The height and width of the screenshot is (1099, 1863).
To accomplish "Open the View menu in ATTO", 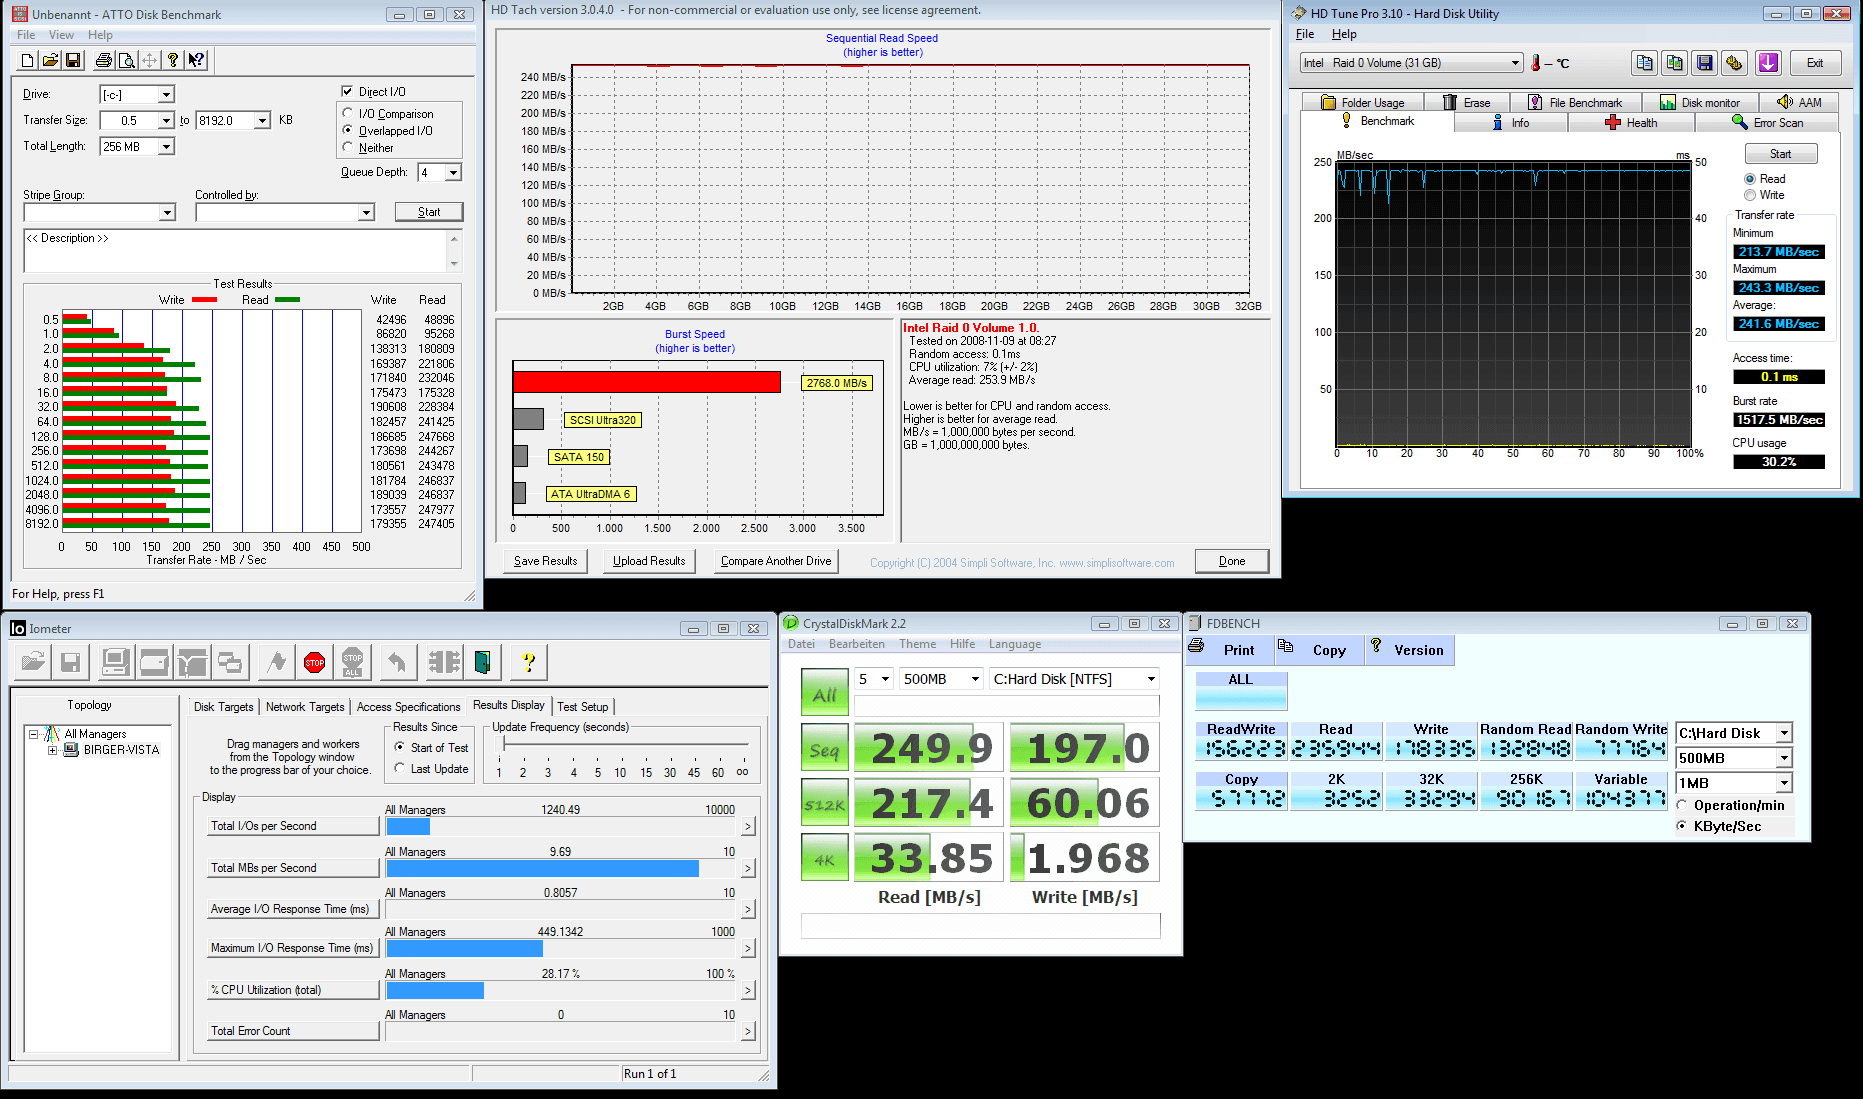I will [x=61, y=35].
